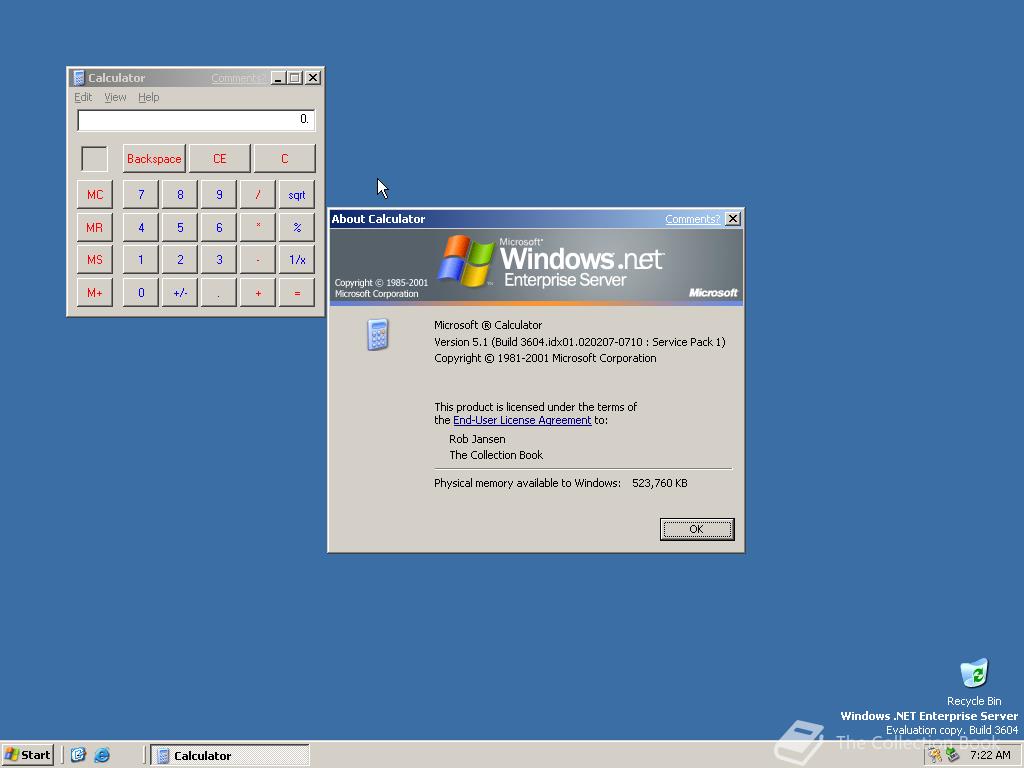Open the End-User License Agreement link

[522, 420]
